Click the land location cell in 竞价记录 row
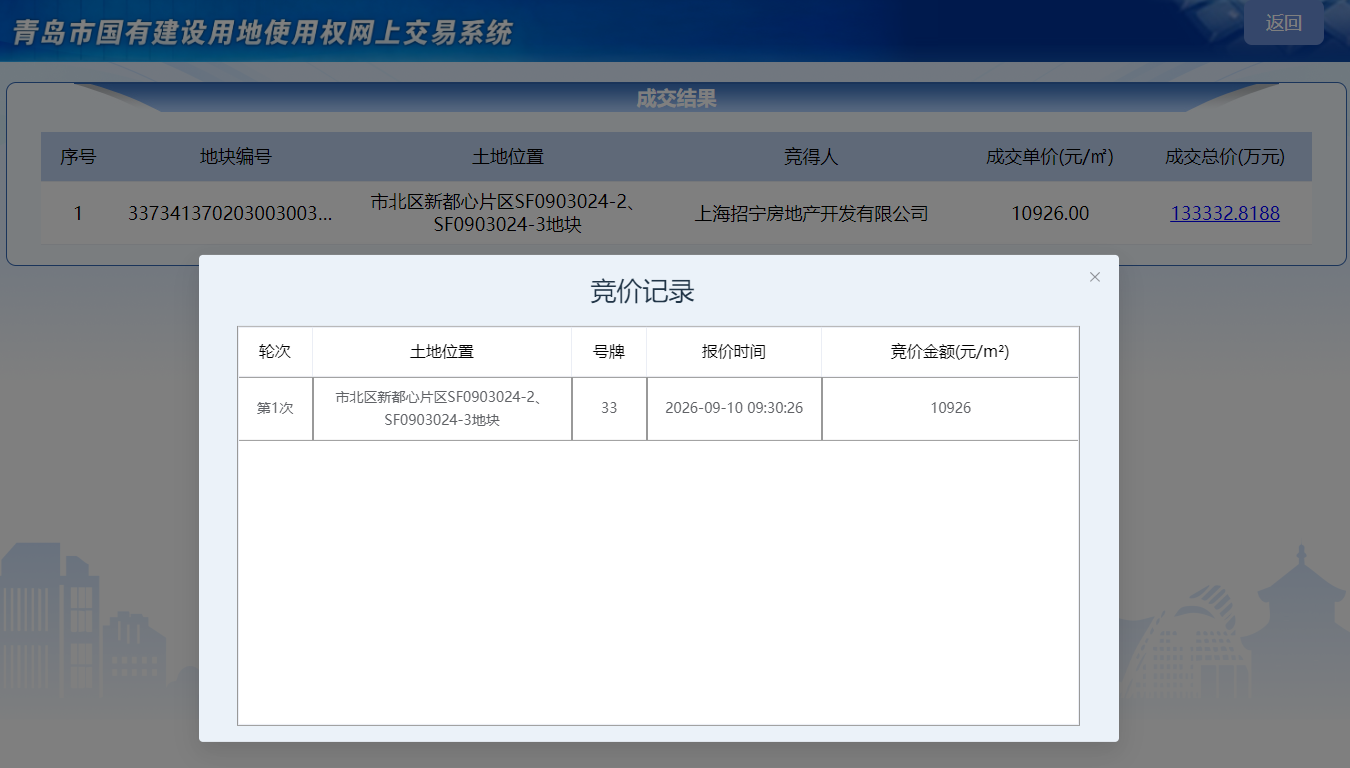The image size is (1350, 768). (x=442, y=408)
